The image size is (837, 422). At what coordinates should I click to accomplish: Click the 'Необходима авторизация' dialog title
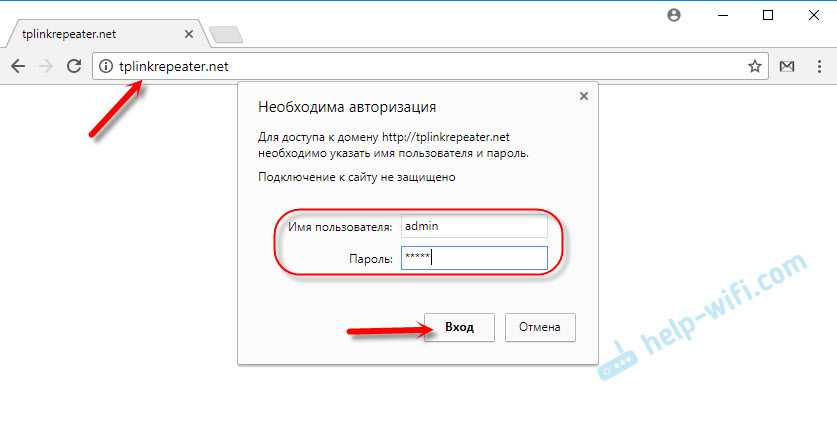[x=347, y=107]
